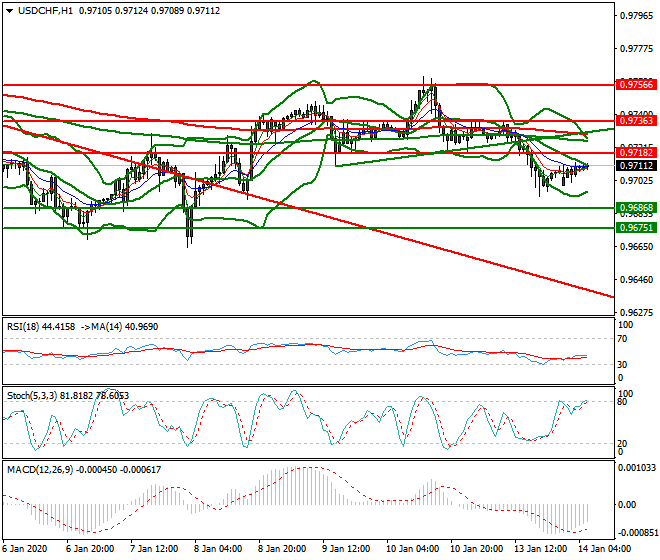Click the 8 Jan 04:00 time label
660x560 pixels.
click(x=218, y=549)
